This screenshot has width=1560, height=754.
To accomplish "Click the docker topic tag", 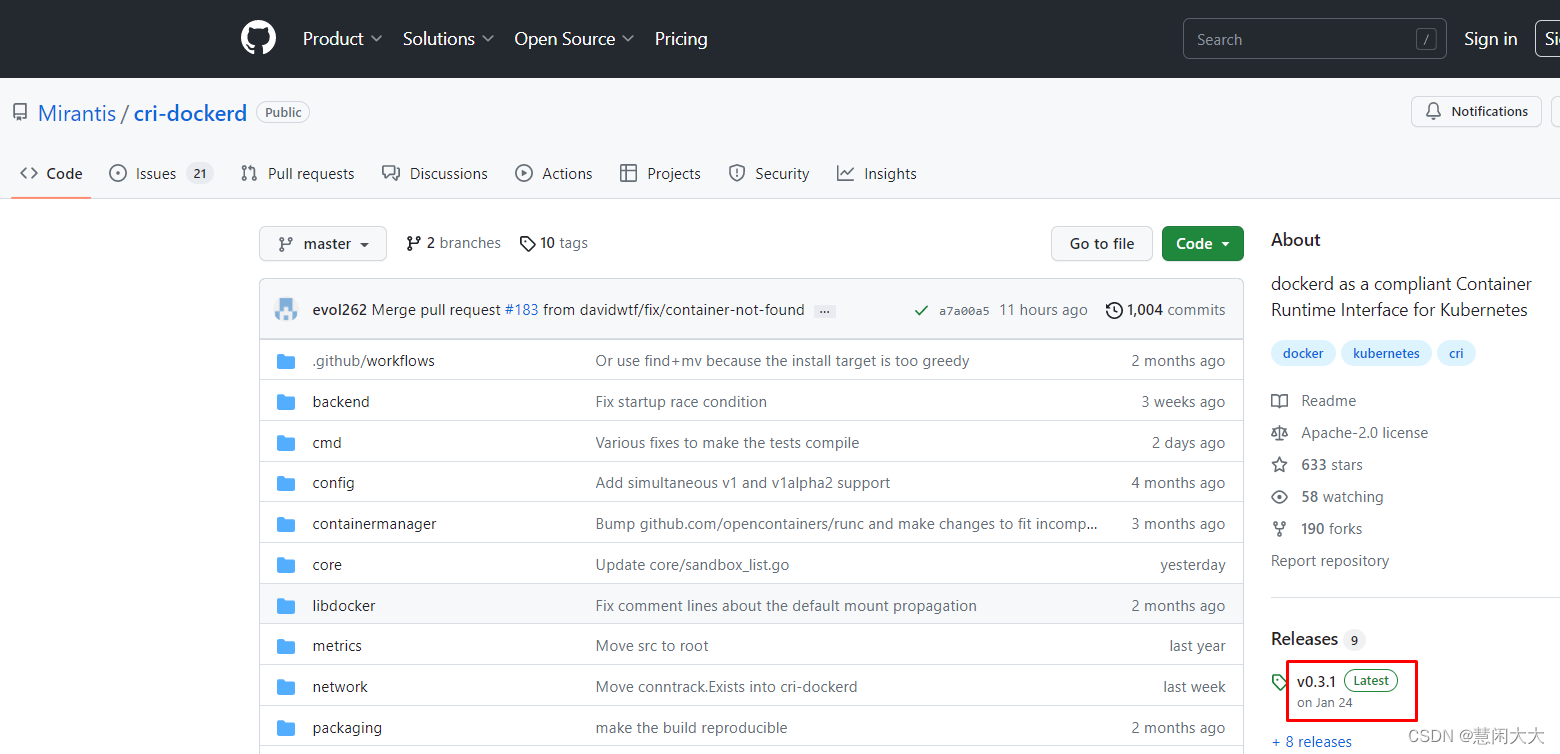I will tap(1303, 353).
